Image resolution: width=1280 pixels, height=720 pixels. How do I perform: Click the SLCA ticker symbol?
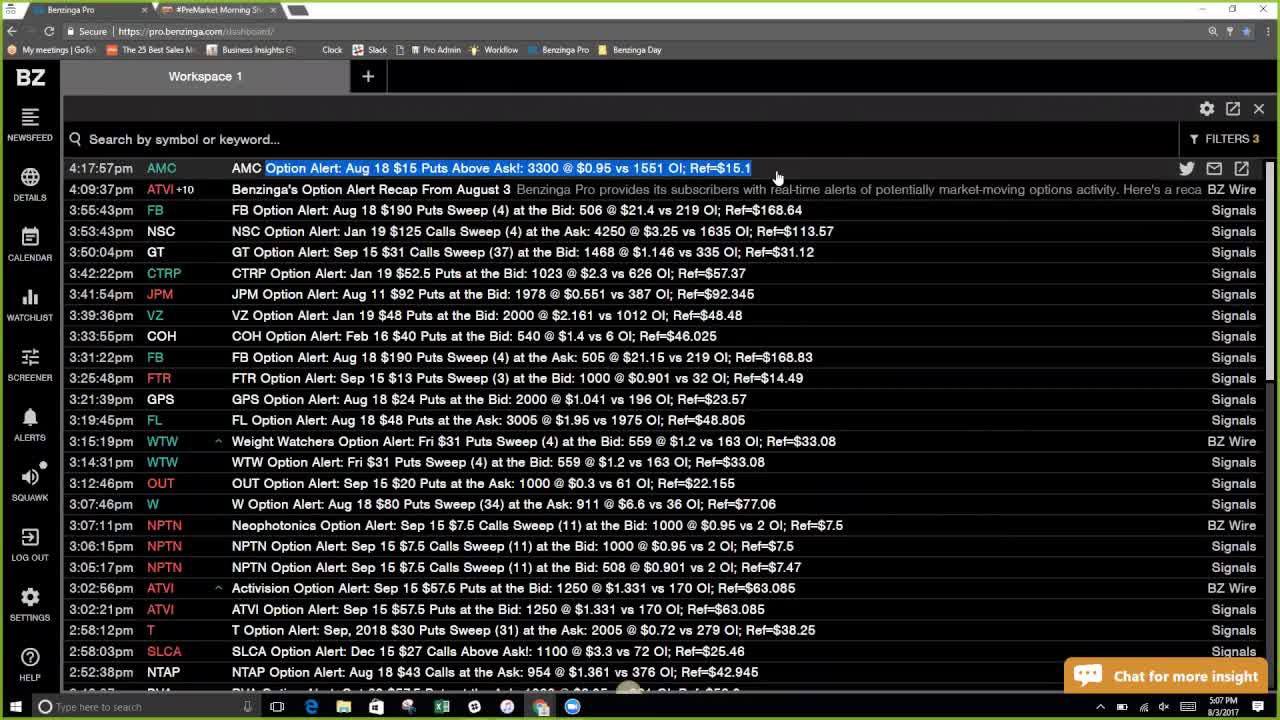164,651
